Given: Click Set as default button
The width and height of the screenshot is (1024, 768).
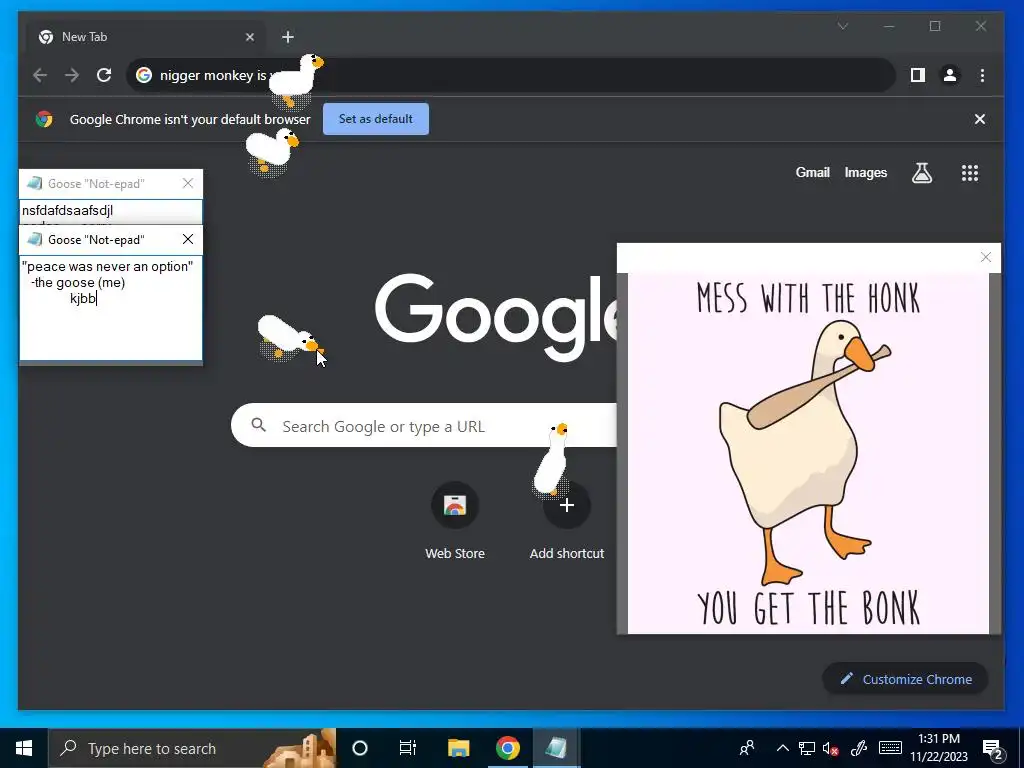Looking at the screenshot, I should (376, 119).
